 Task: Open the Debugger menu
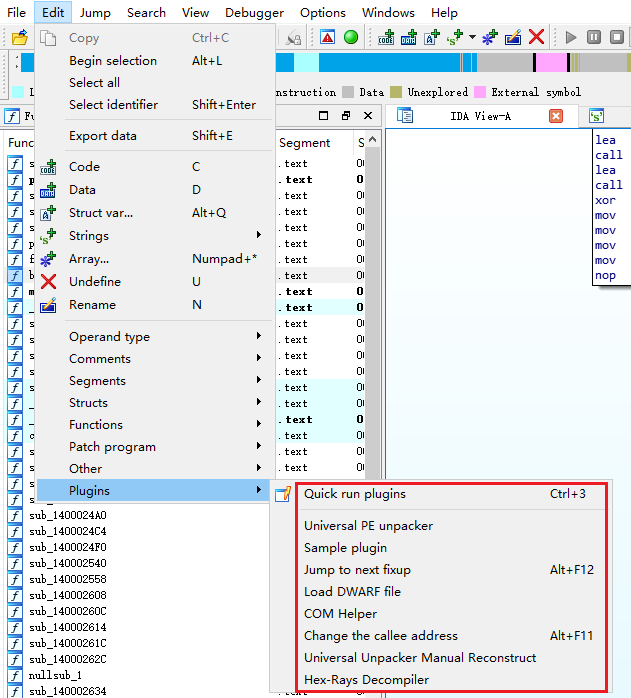pyautogui.click(x=254, y=13)
